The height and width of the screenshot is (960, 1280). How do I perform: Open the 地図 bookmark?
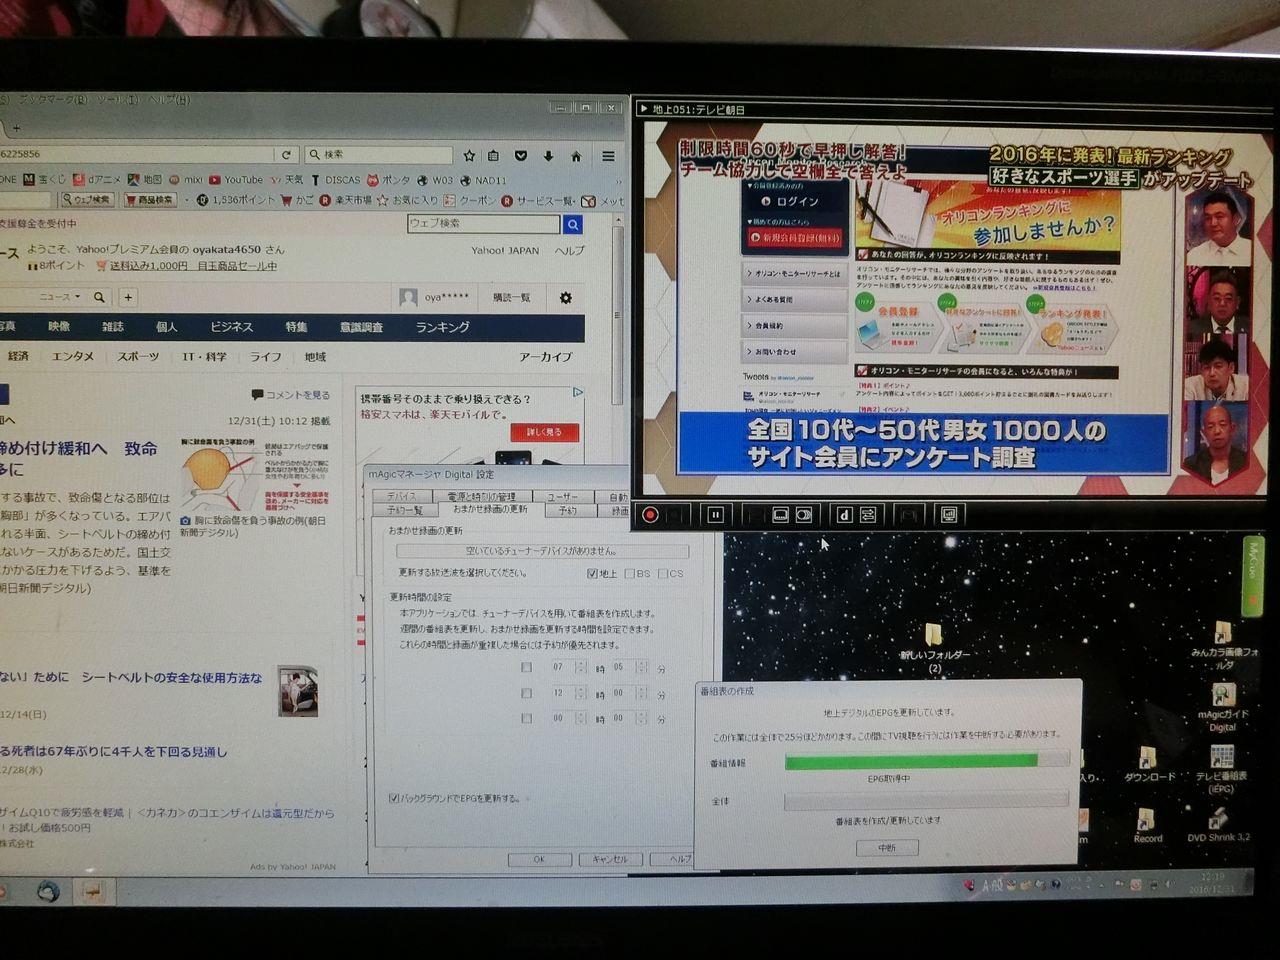(145, 180)
